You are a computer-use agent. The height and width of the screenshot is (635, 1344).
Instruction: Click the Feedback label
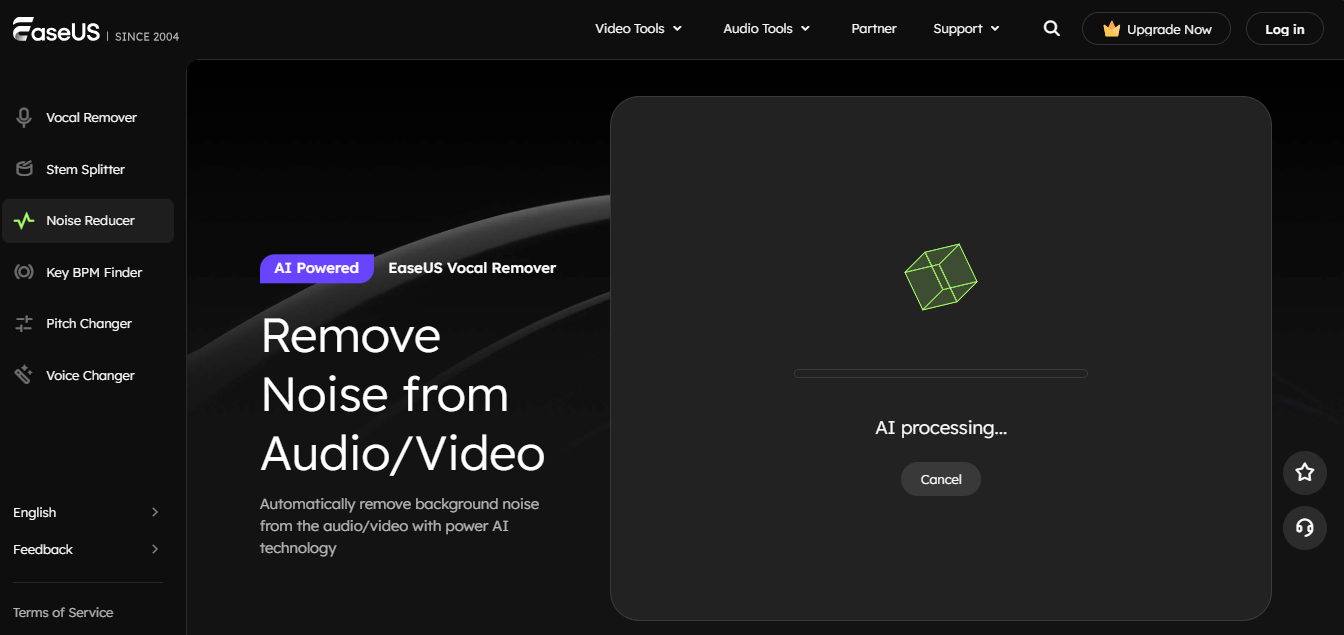point(43,549)
